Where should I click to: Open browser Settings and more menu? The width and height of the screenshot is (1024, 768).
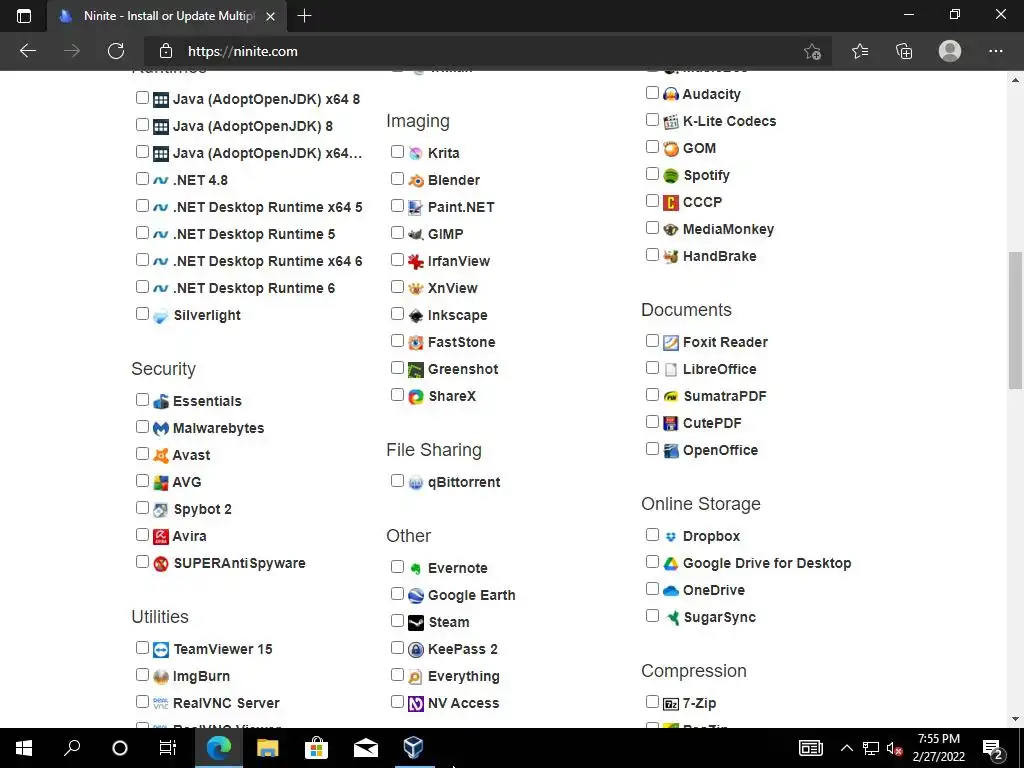(995, 51)
